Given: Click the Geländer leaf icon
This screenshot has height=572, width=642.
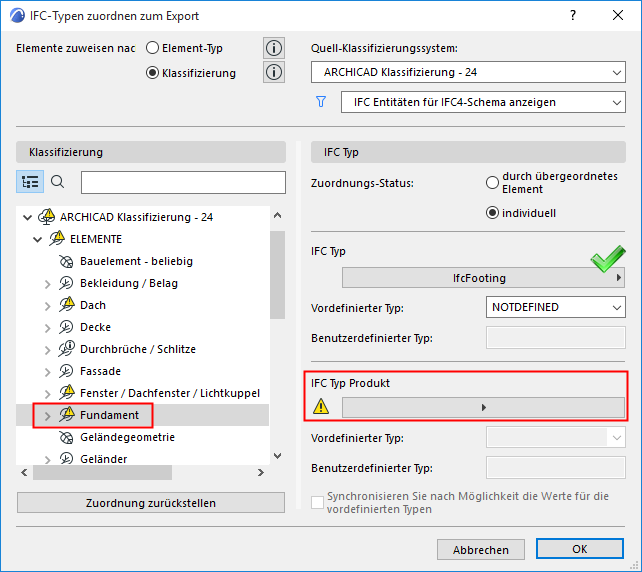Looking at the screenshot, I should 66,458.
